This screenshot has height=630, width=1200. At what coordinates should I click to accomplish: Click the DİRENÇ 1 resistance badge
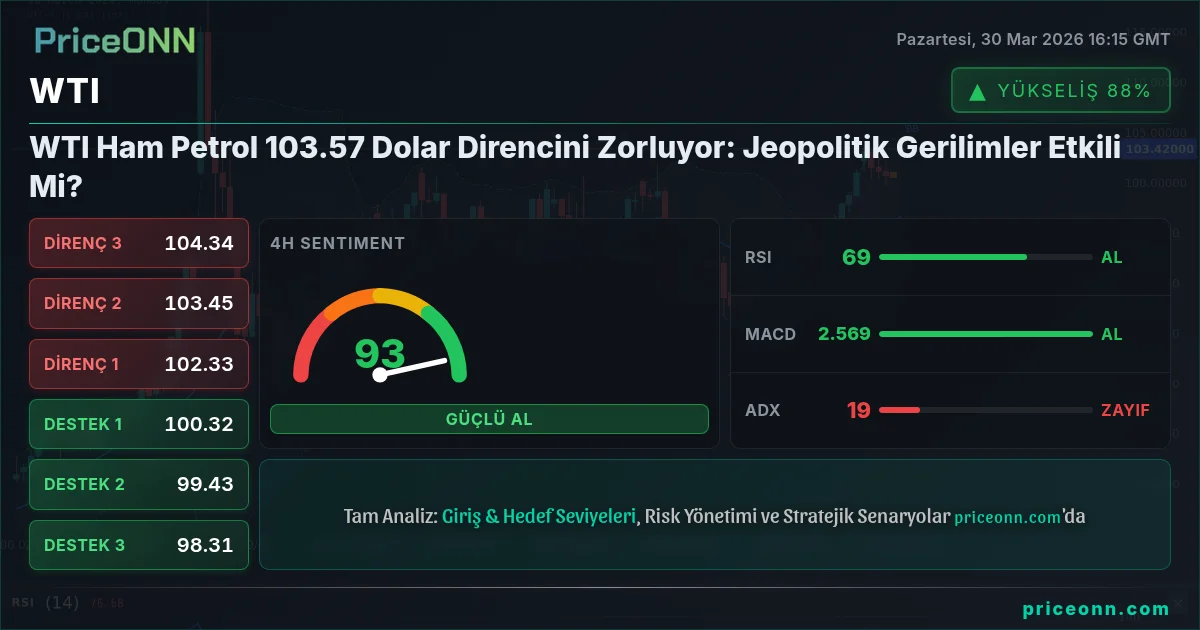click(x=138, y=364)
